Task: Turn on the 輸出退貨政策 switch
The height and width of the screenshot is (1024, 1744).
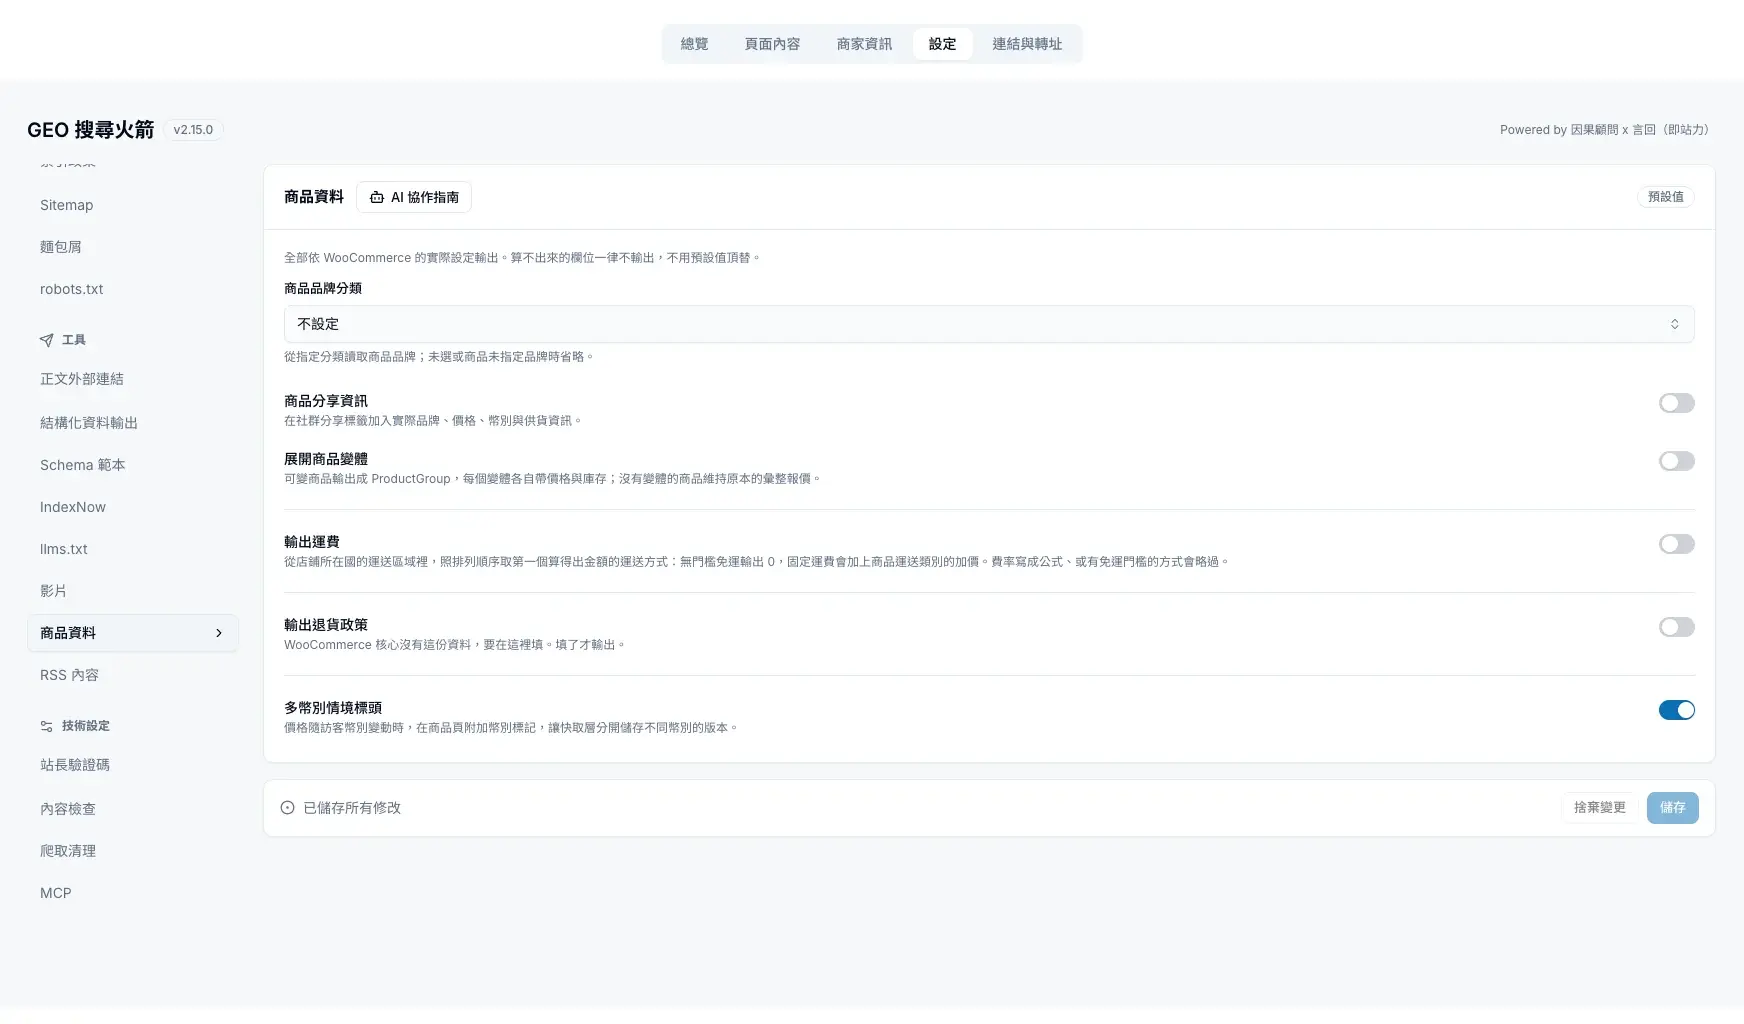Action: [1677, 627]
